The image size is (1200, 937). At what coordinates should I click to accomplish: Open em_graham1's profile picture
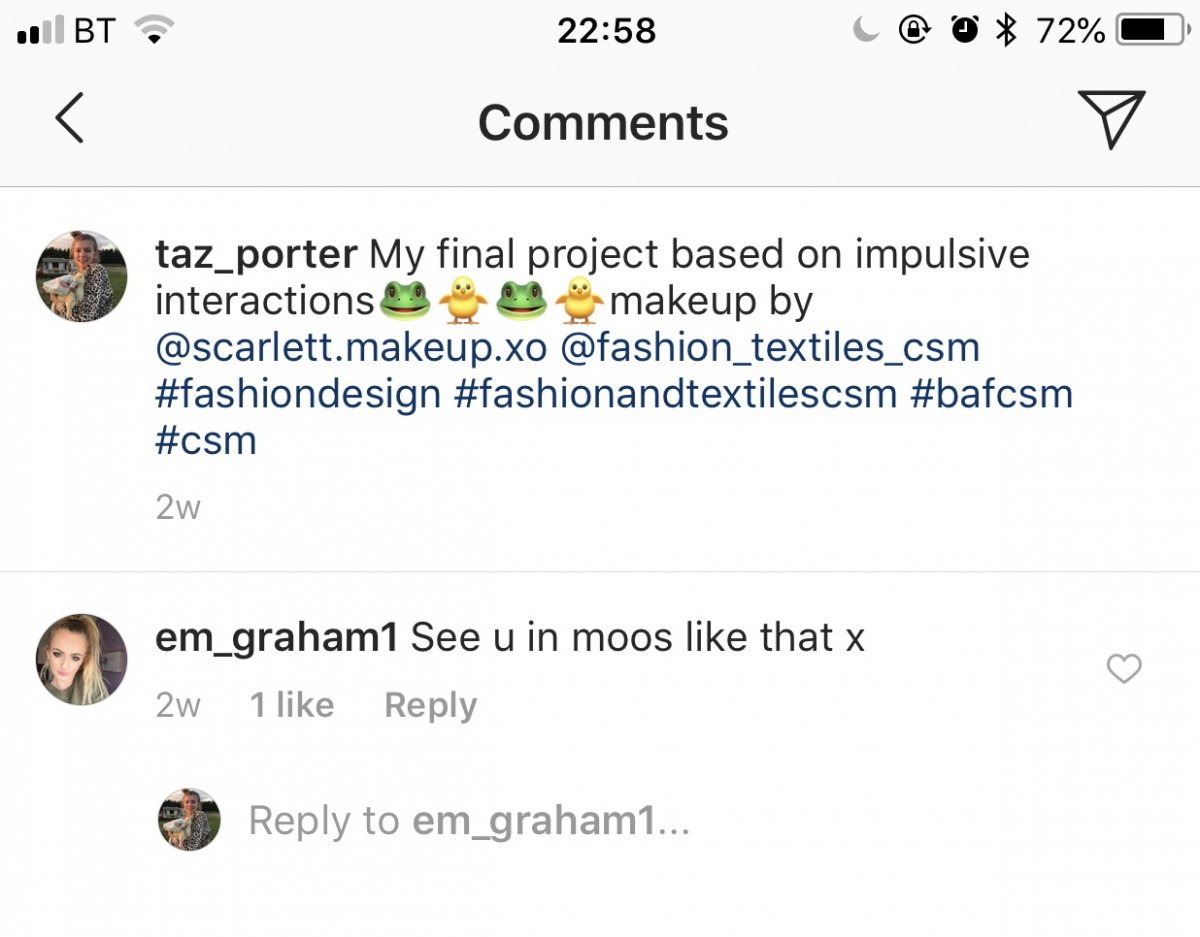pyautogui.click(x=81, y=659)
